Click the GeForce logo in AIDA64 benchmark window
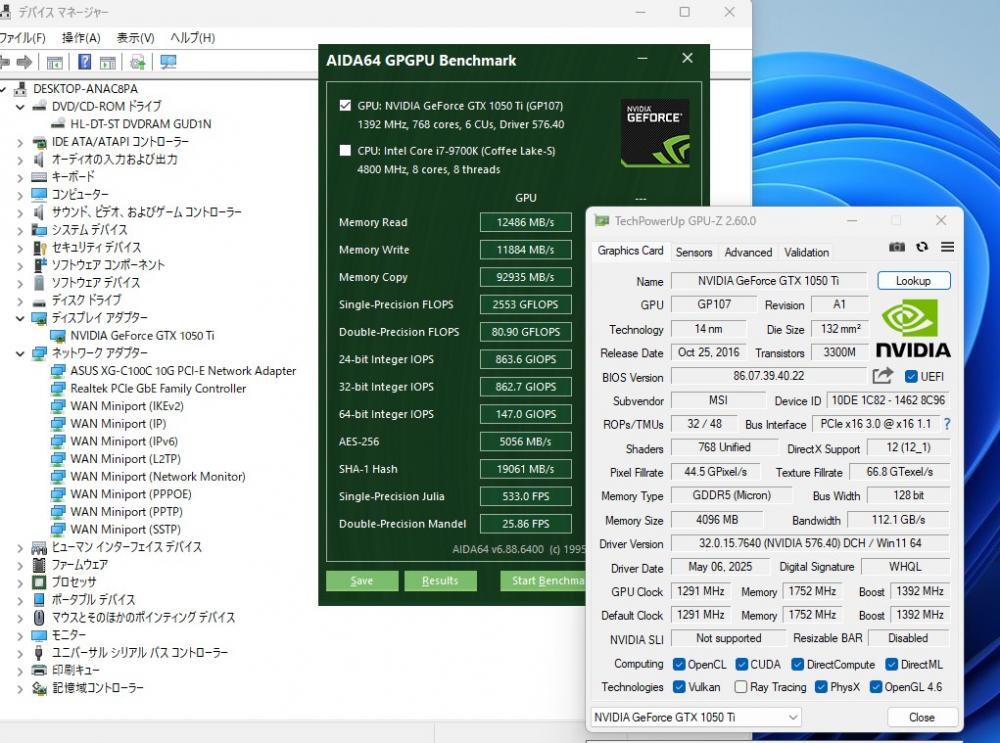1000x743 pixels. point(654,133)
